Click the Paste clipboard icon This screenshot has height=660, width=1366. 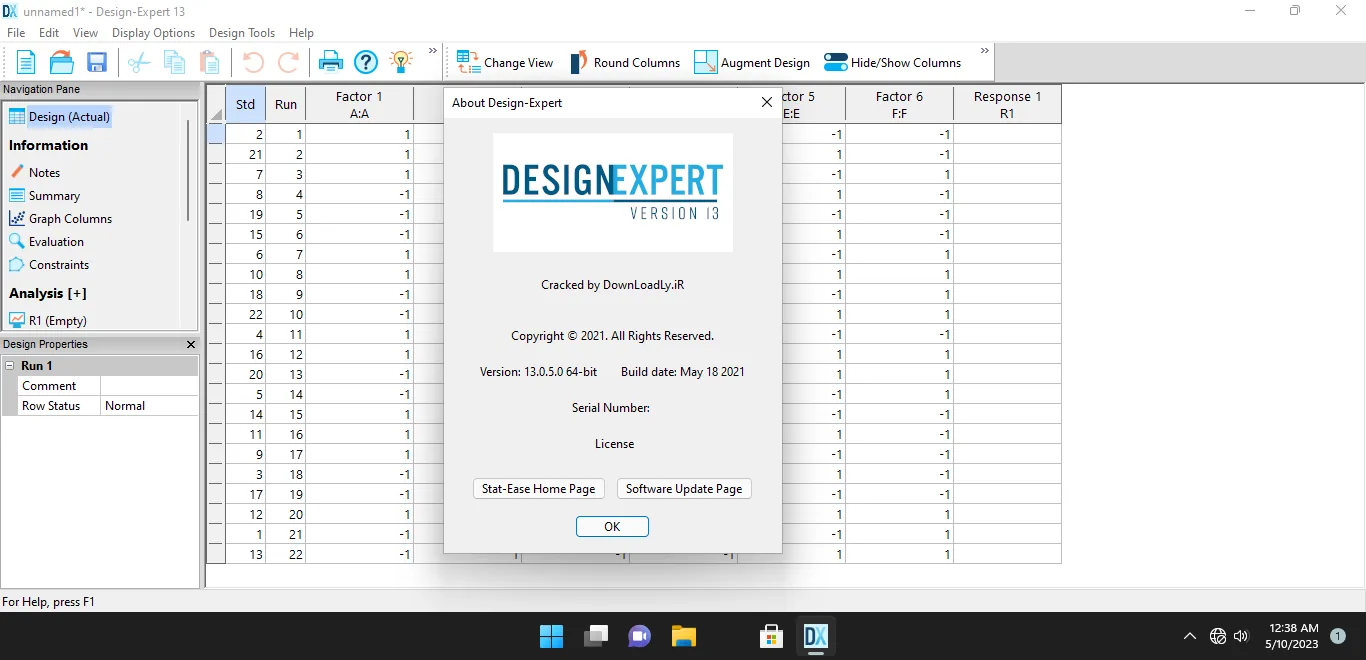(x=210, y=62)
